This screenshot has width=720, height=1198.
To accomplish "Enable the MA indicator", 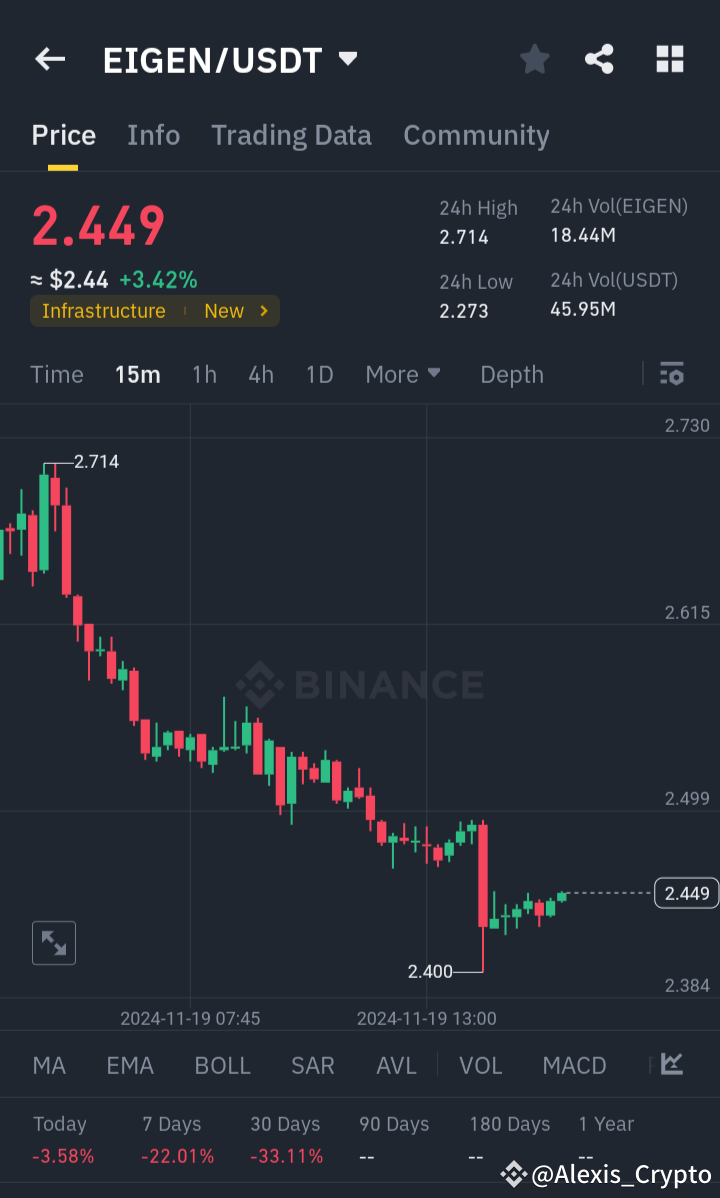I will coord(48,1066).
